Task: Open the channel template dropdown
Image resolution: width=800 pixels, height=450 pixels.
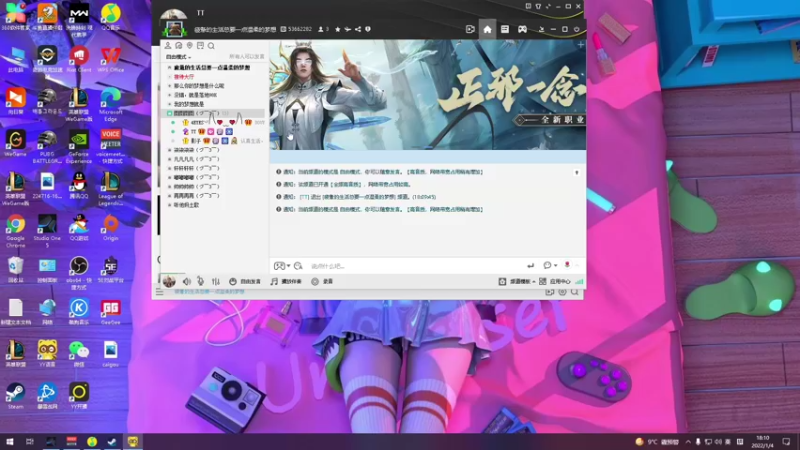Action: point(517,282)
